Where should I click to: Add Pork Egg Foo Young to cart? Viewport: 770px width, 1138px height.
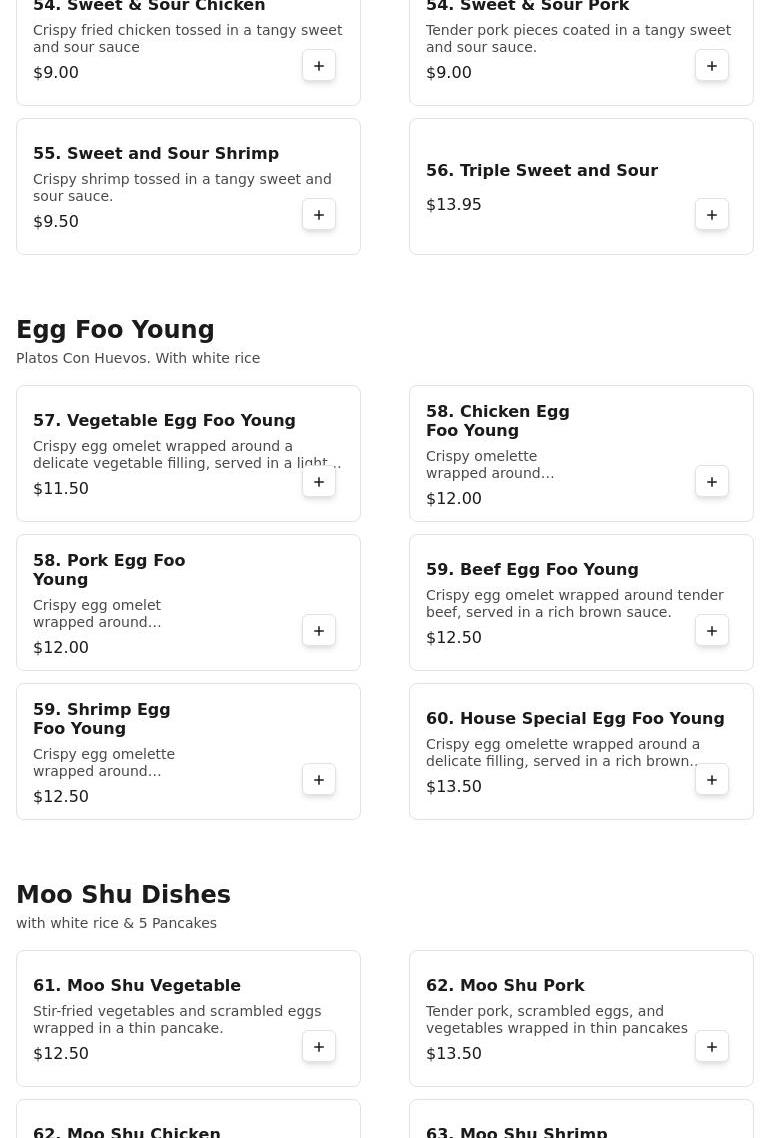[x=319, y=631]
